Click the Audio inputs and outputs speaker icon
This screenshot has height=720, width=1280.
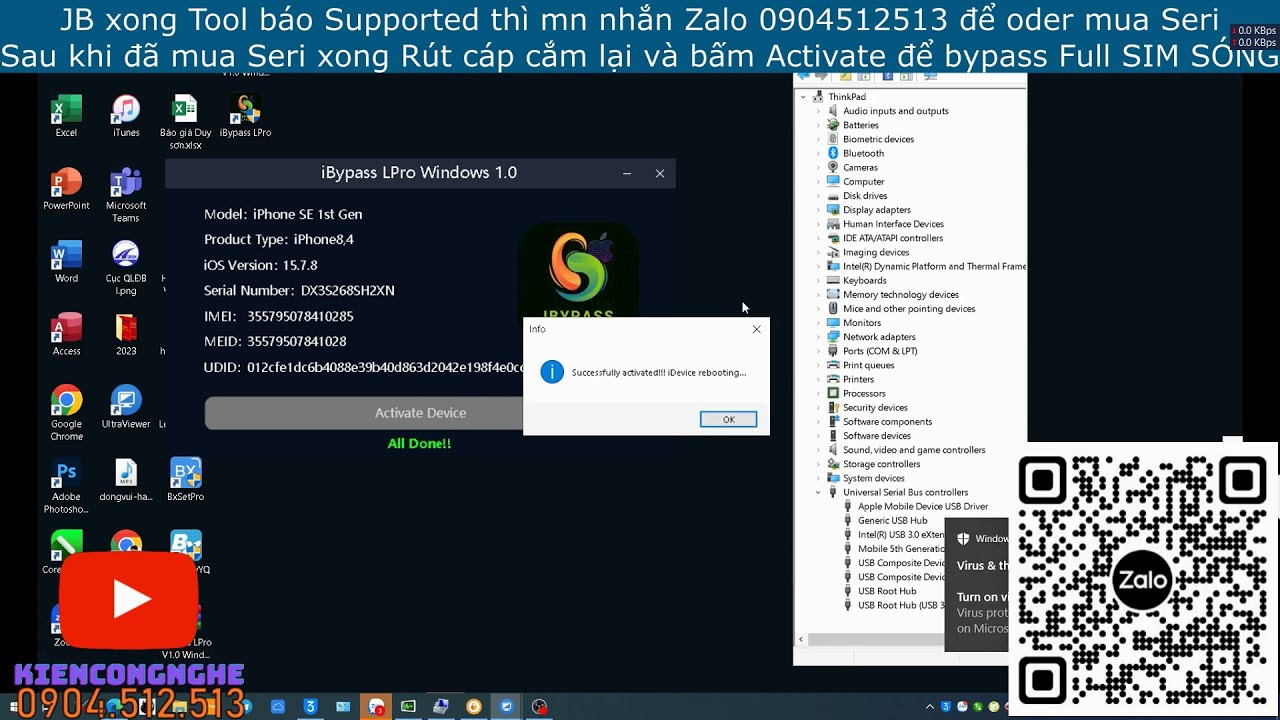pos(833,111)
